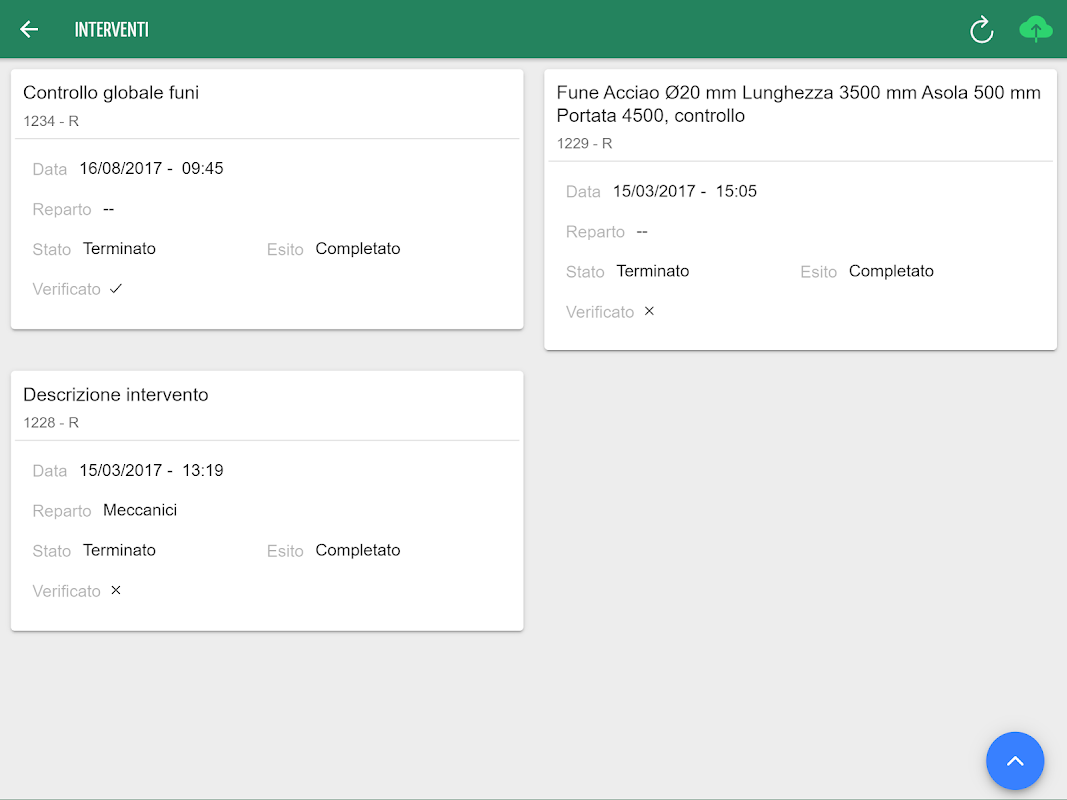Click Completato outcome on card 1234

point(358,248)
